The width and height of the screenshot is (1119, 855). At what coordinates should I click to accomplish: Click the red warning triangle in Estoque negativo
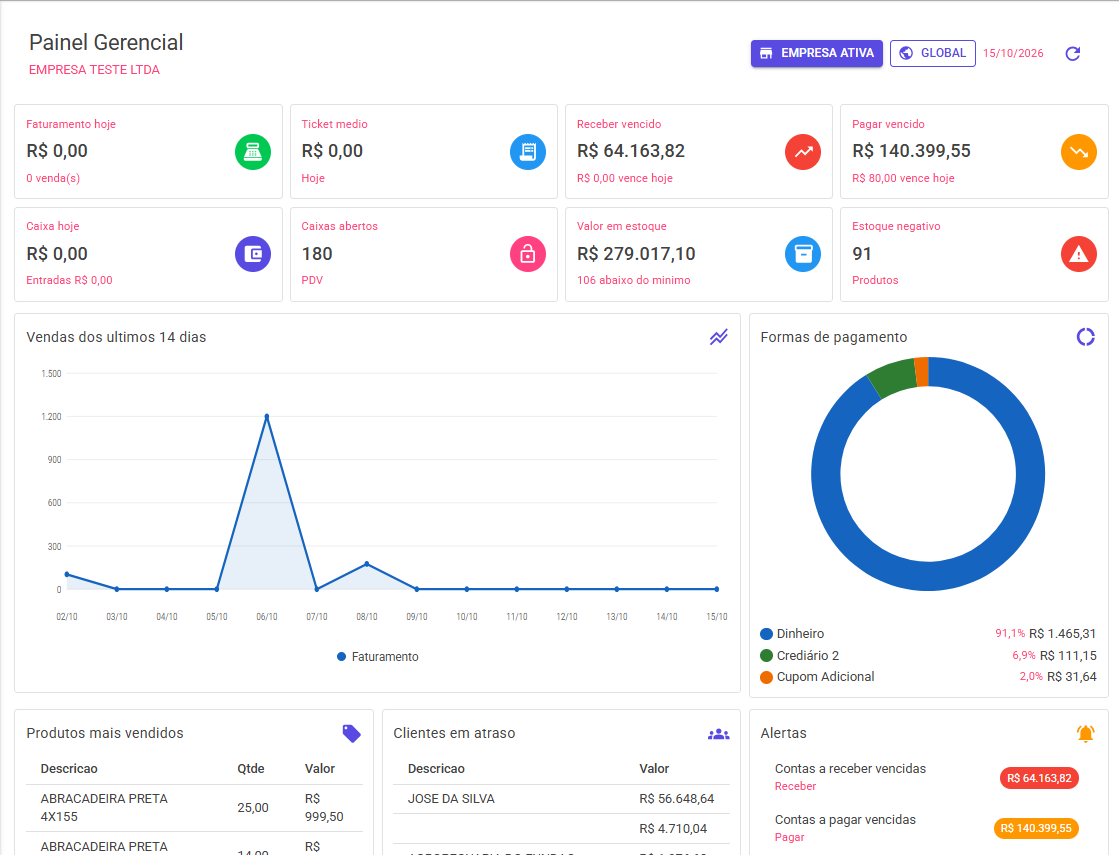[x=1078, y=254]
